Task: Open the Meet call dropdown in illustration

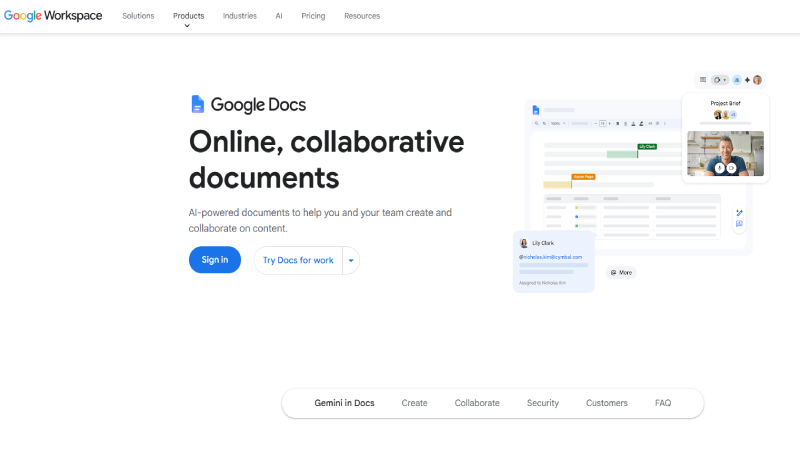Action: [x=720, y=80]
